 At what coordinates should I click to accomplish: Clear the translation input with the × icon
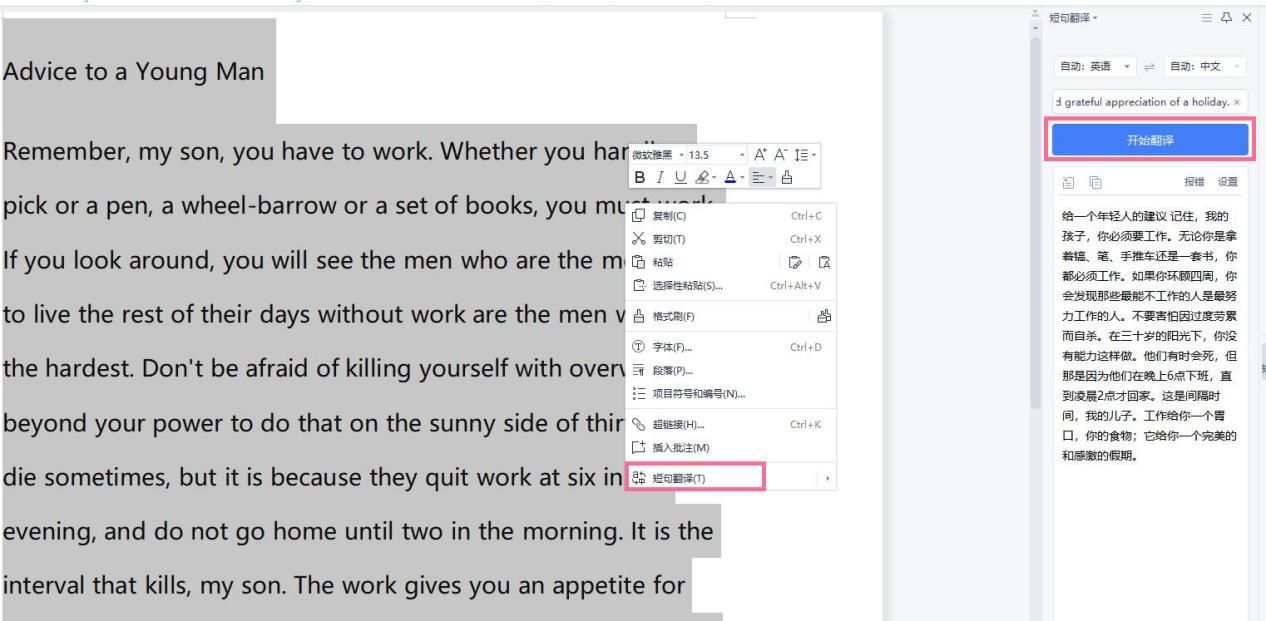pos(1238,102)
